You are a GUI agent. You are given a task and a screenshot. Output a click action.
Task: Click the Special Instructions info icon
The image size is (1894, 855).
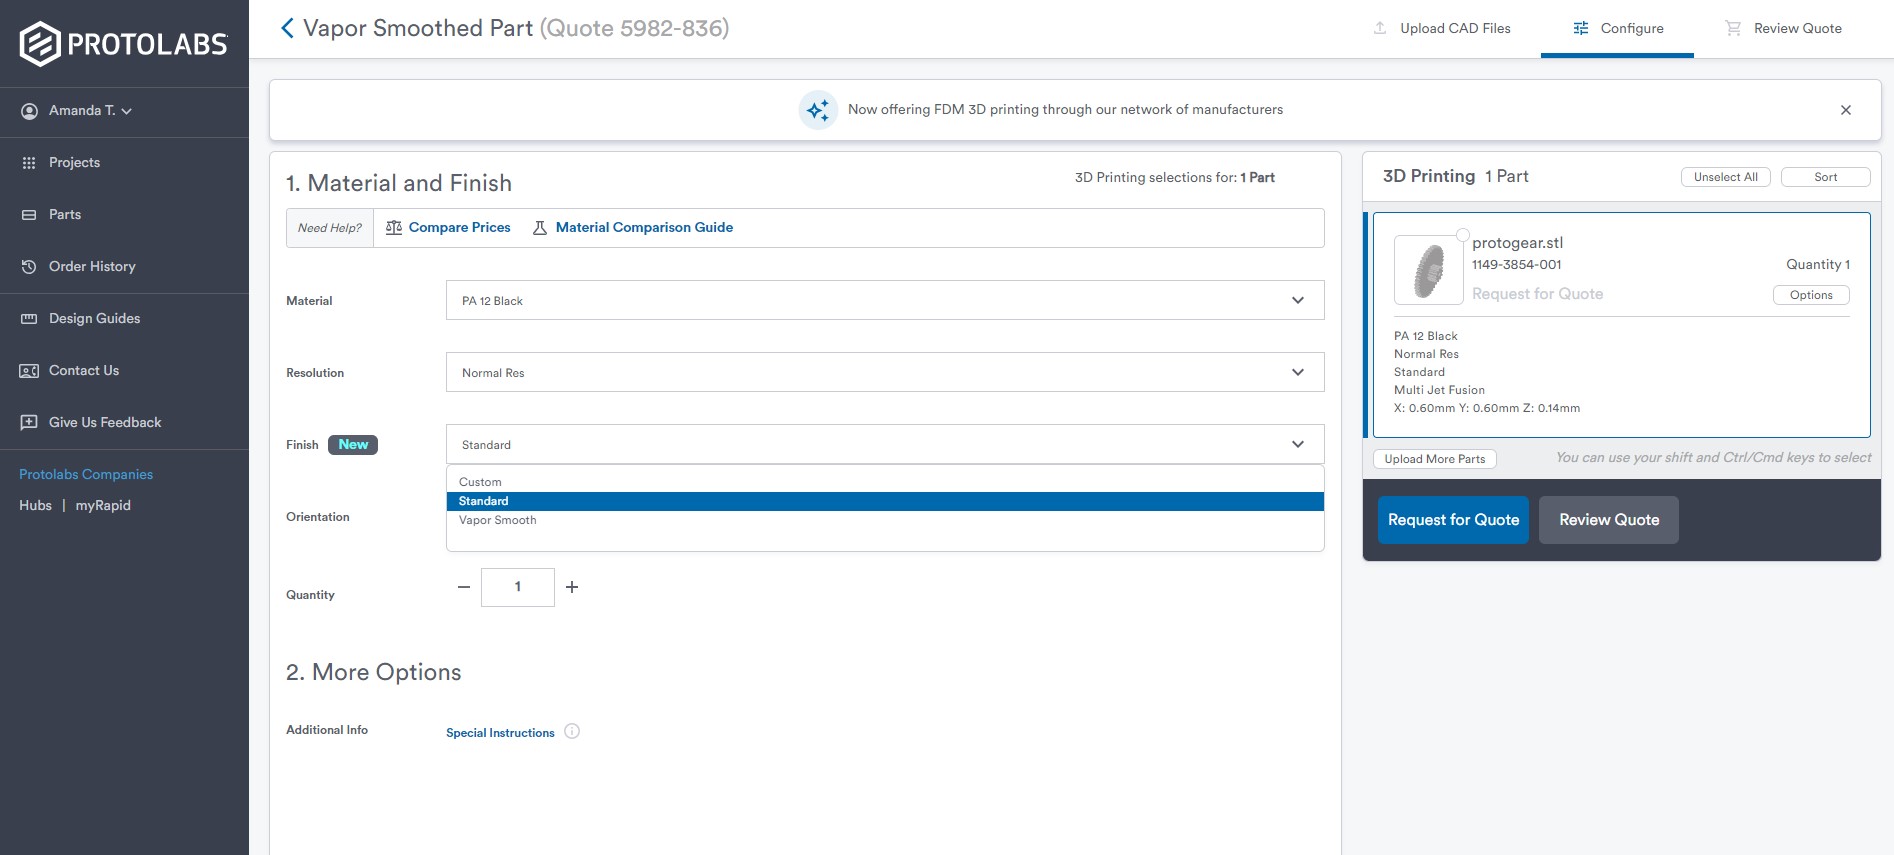(572, 731)
